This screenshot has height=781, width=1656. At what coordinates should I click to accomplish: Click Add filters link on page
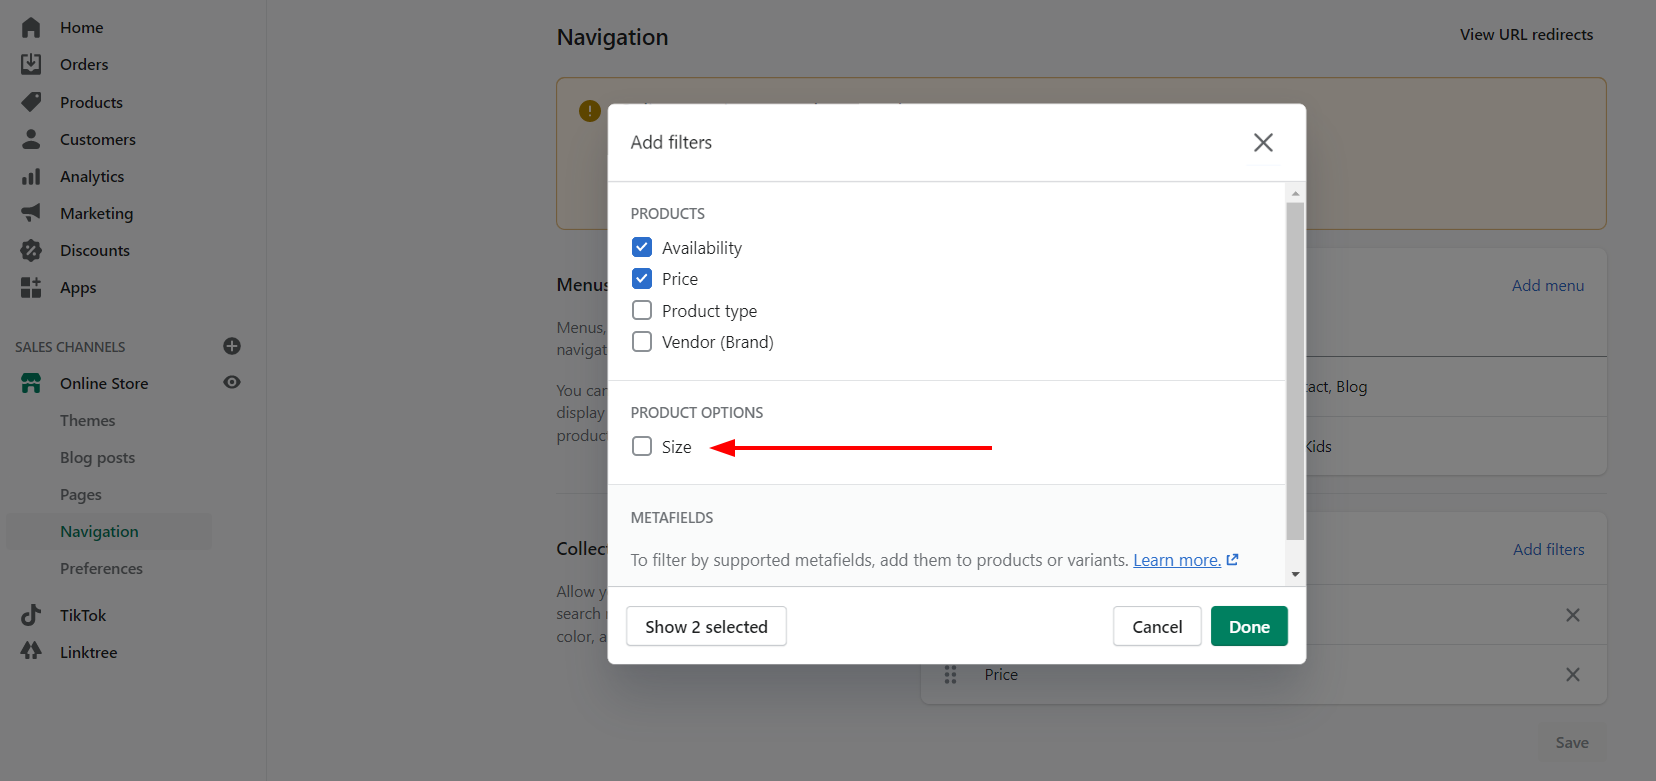(x=1548, y=550)
